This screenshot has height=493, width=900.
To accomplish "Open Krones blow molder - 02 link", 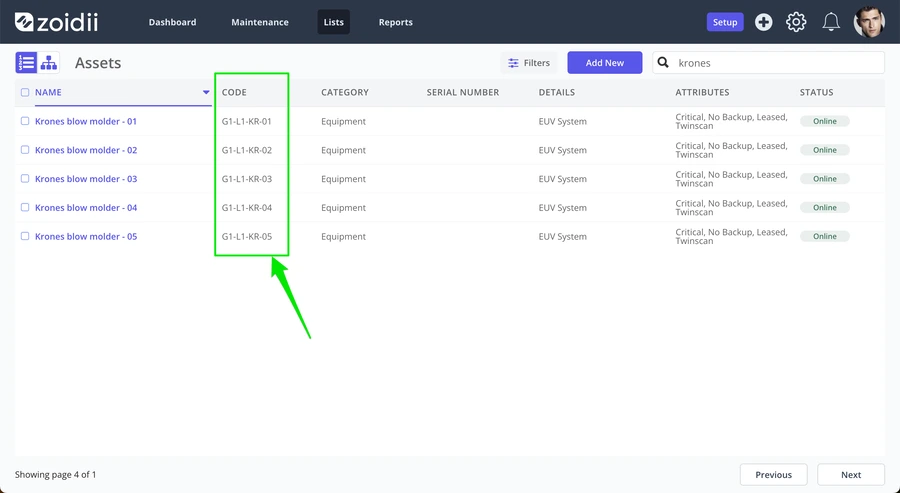I will coord(86,150).
